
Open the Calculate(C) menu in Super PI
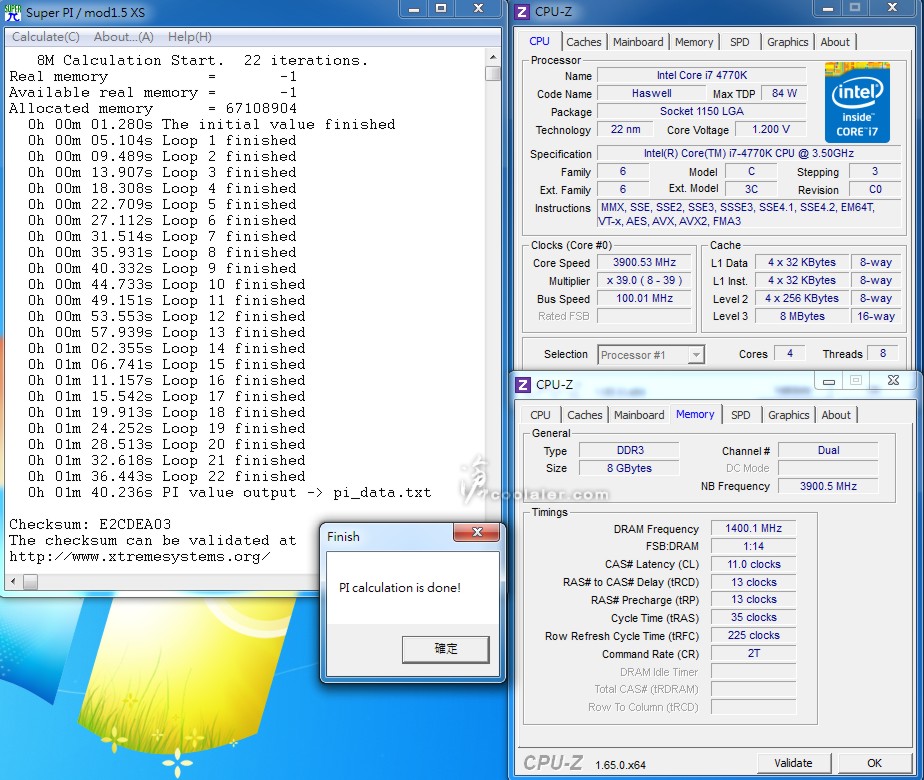tap(46, 37)
